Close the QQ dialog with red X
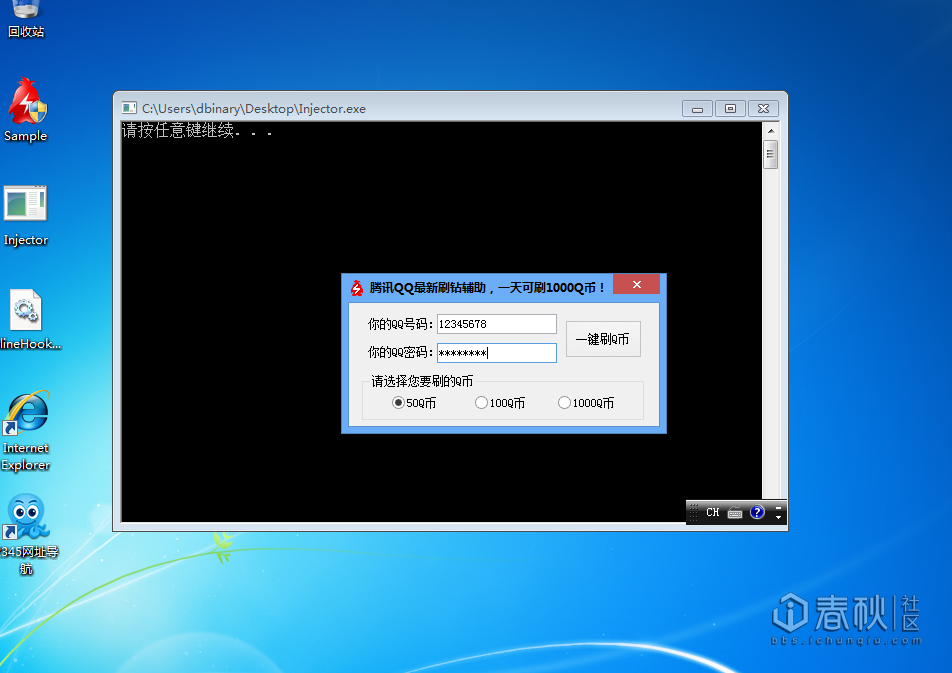Image resolution: width=952 pixels, height=673 pixels. pos(636,284)
